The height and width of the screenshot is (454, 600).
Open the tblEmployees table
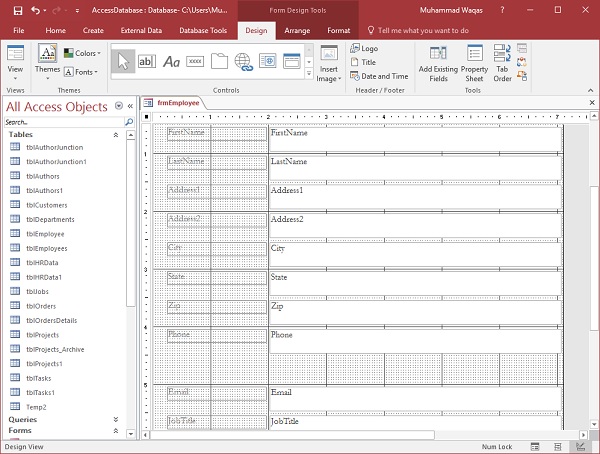pos(46,248)
